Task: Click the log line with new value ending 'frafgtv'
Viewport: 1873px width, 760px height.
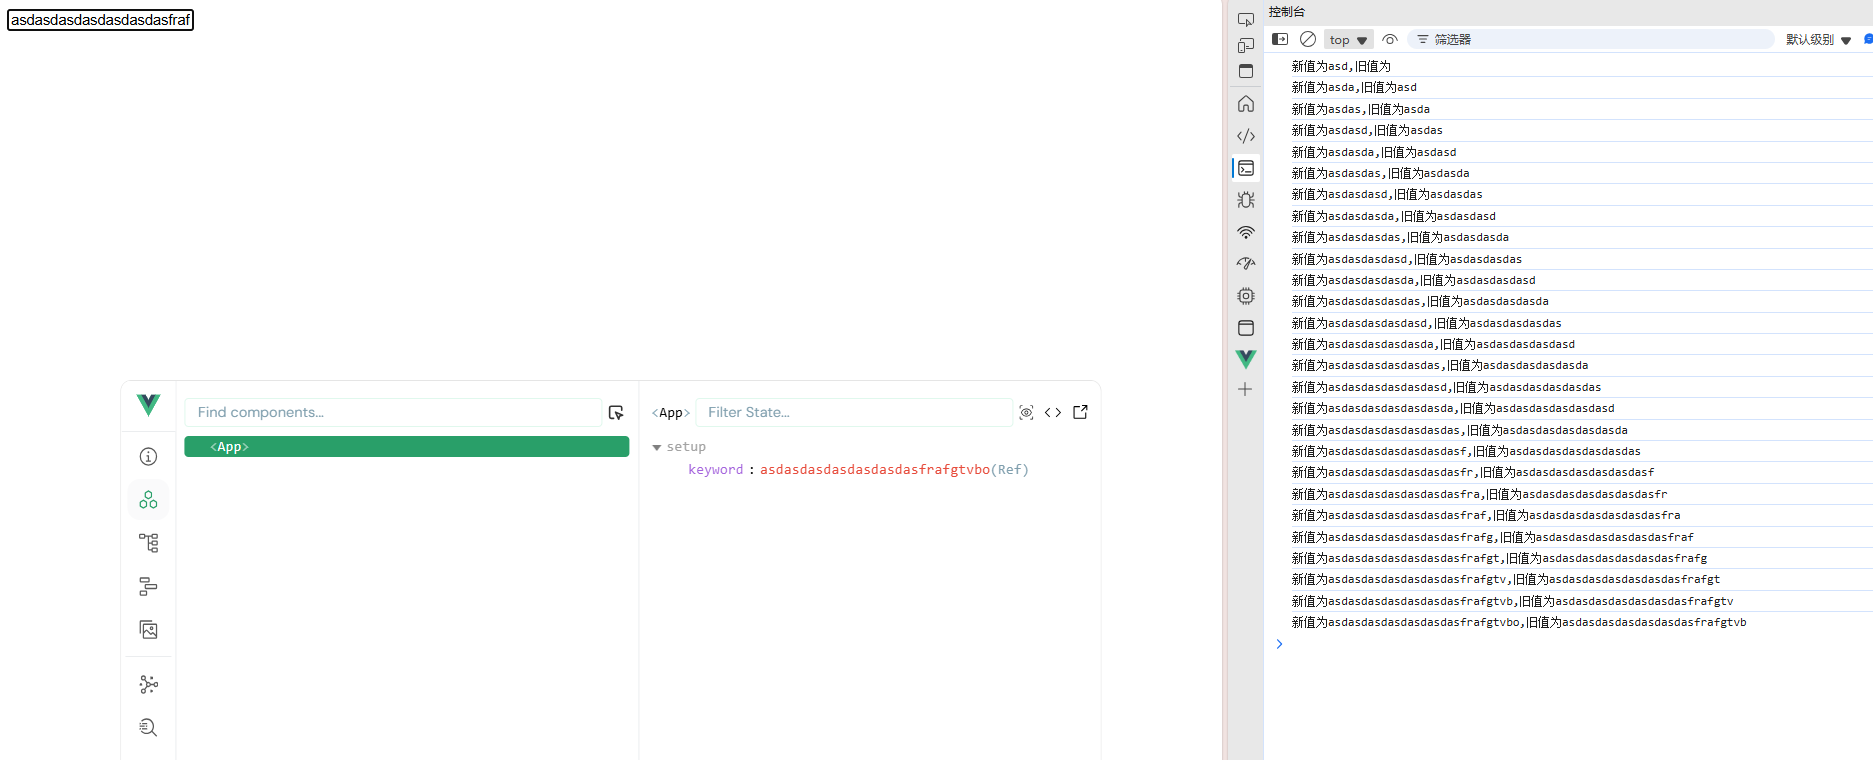Action: coord(1506,579)
